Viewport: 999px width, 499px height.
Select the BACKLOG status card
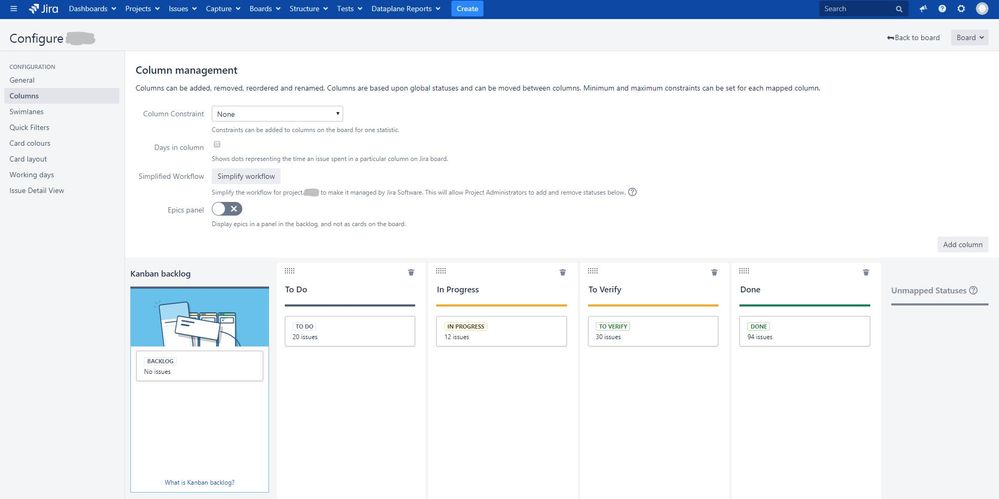[x=199, y=366]
